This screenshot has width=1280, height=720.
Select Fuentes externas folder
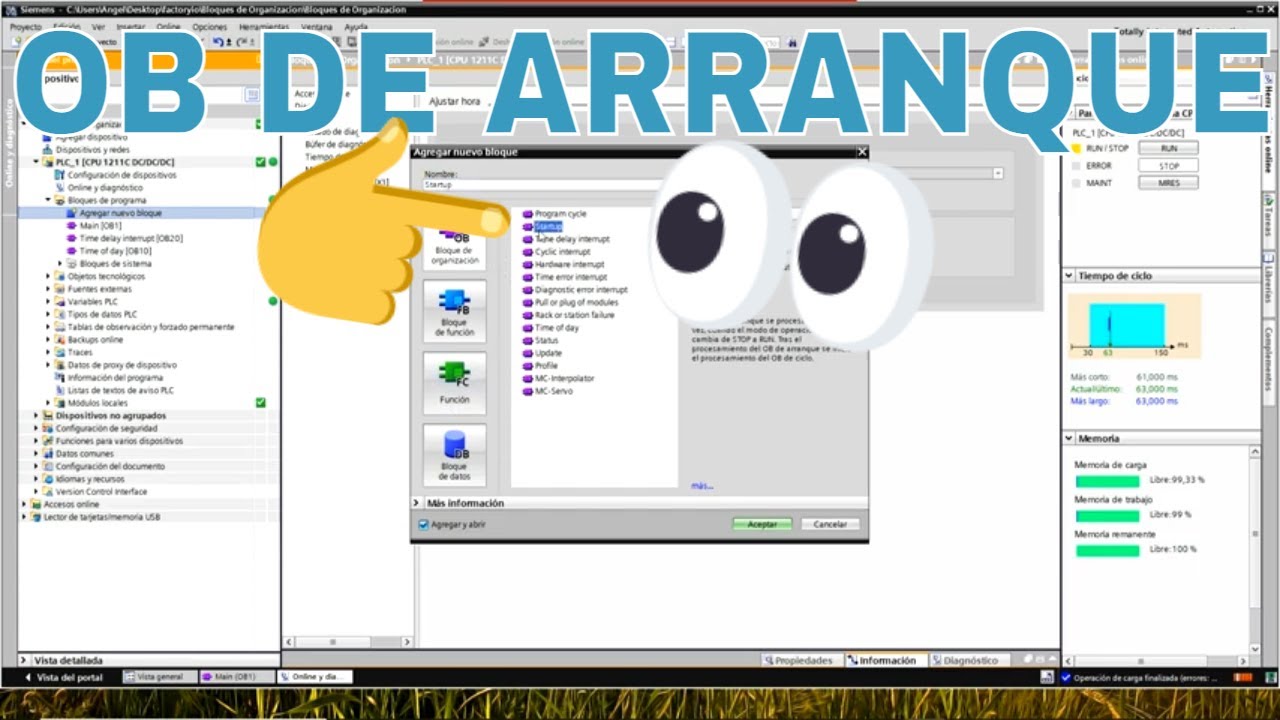coord(99,289)
